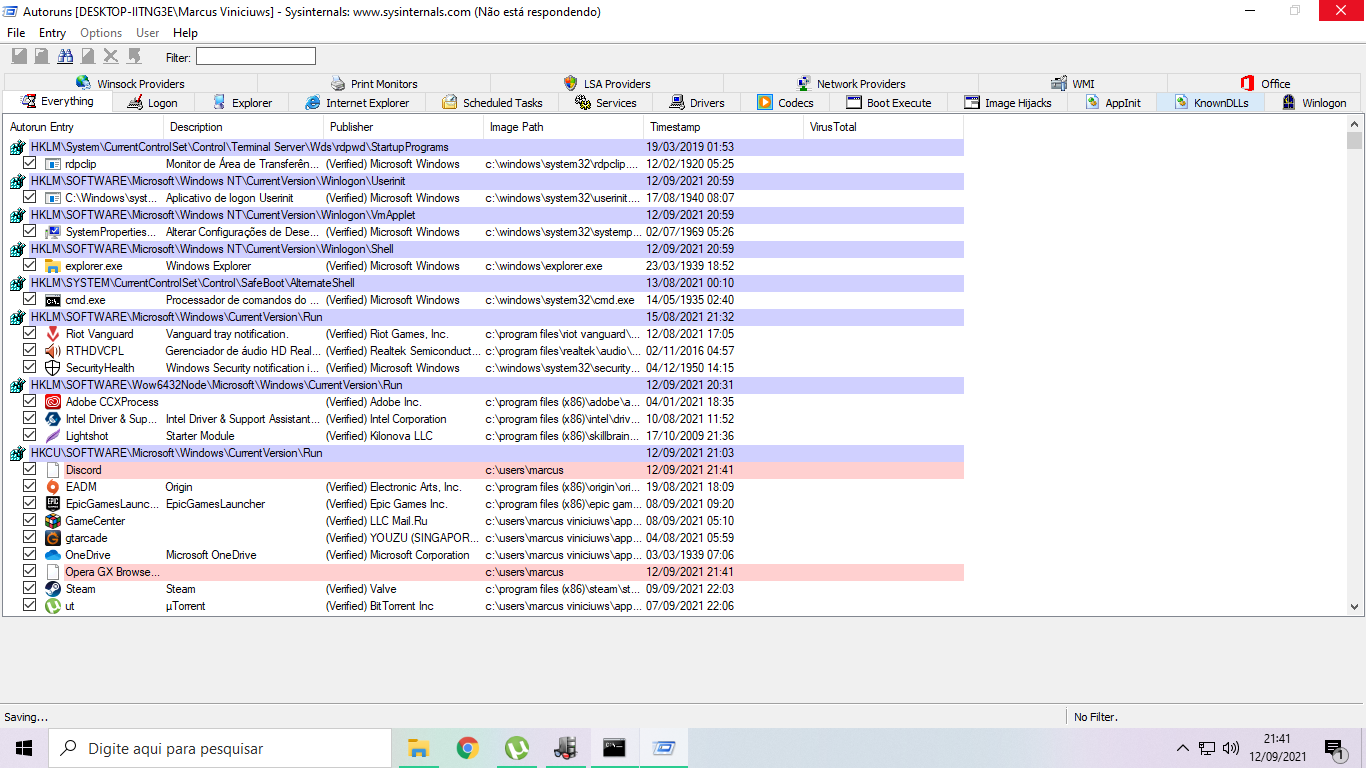Open µTorrent from the taskbar
The image size is (1366, 768).
pos(516,748)
